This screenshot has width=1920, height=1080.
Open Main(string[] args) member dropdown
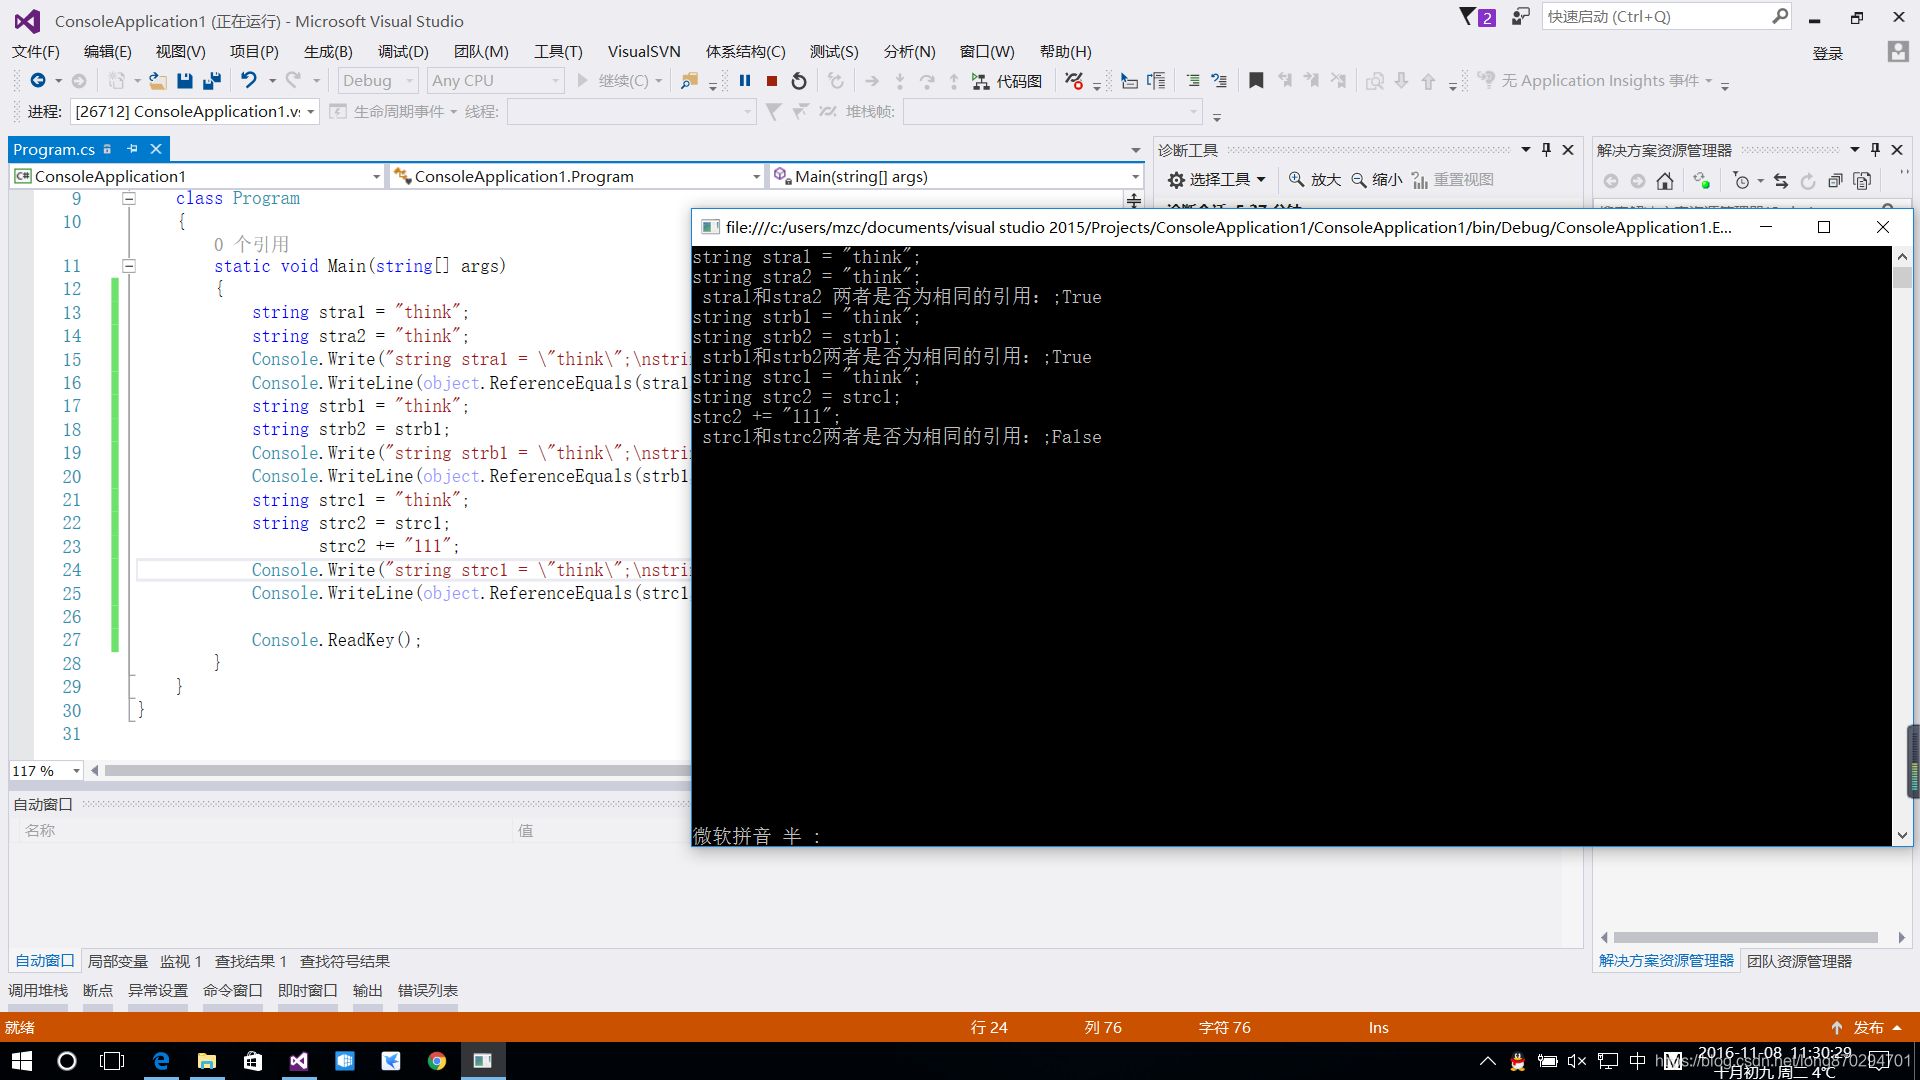957,177
